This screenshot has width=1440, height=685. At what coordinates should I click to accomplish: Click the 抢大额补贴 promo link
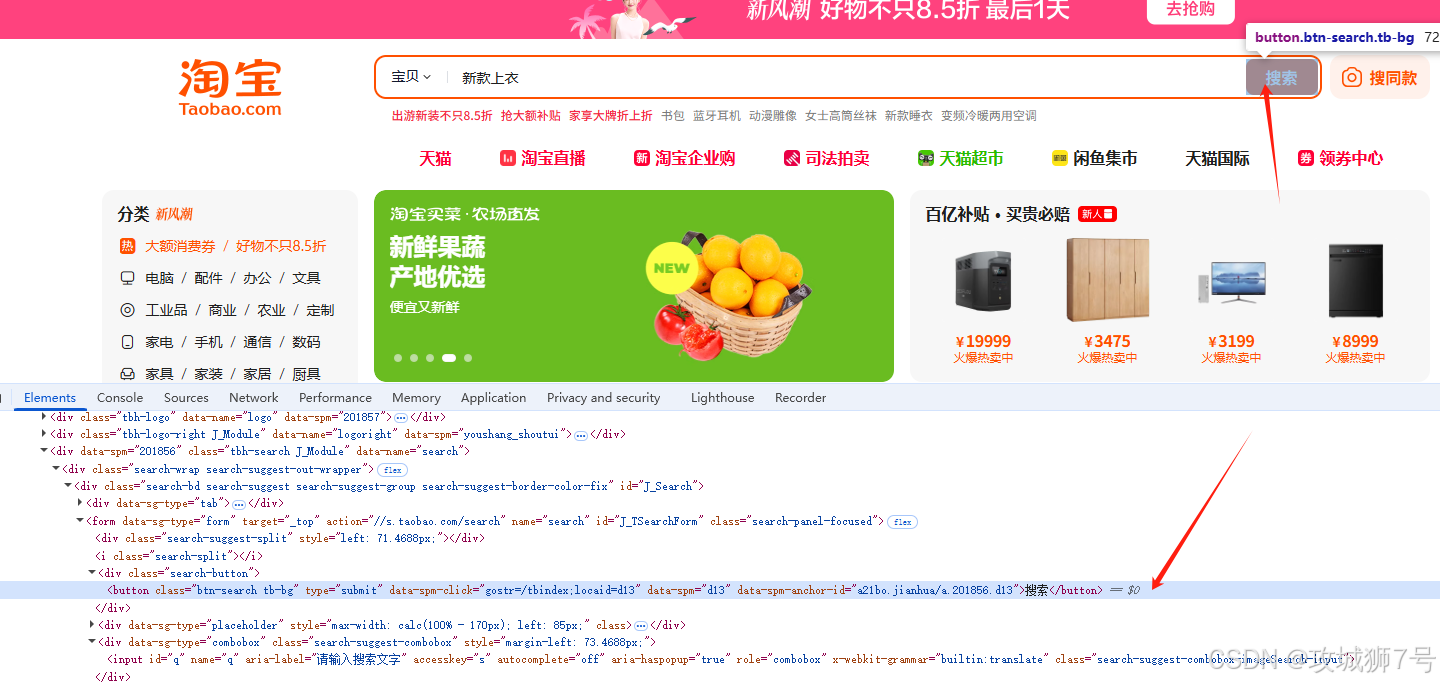(x=531, y=116)
